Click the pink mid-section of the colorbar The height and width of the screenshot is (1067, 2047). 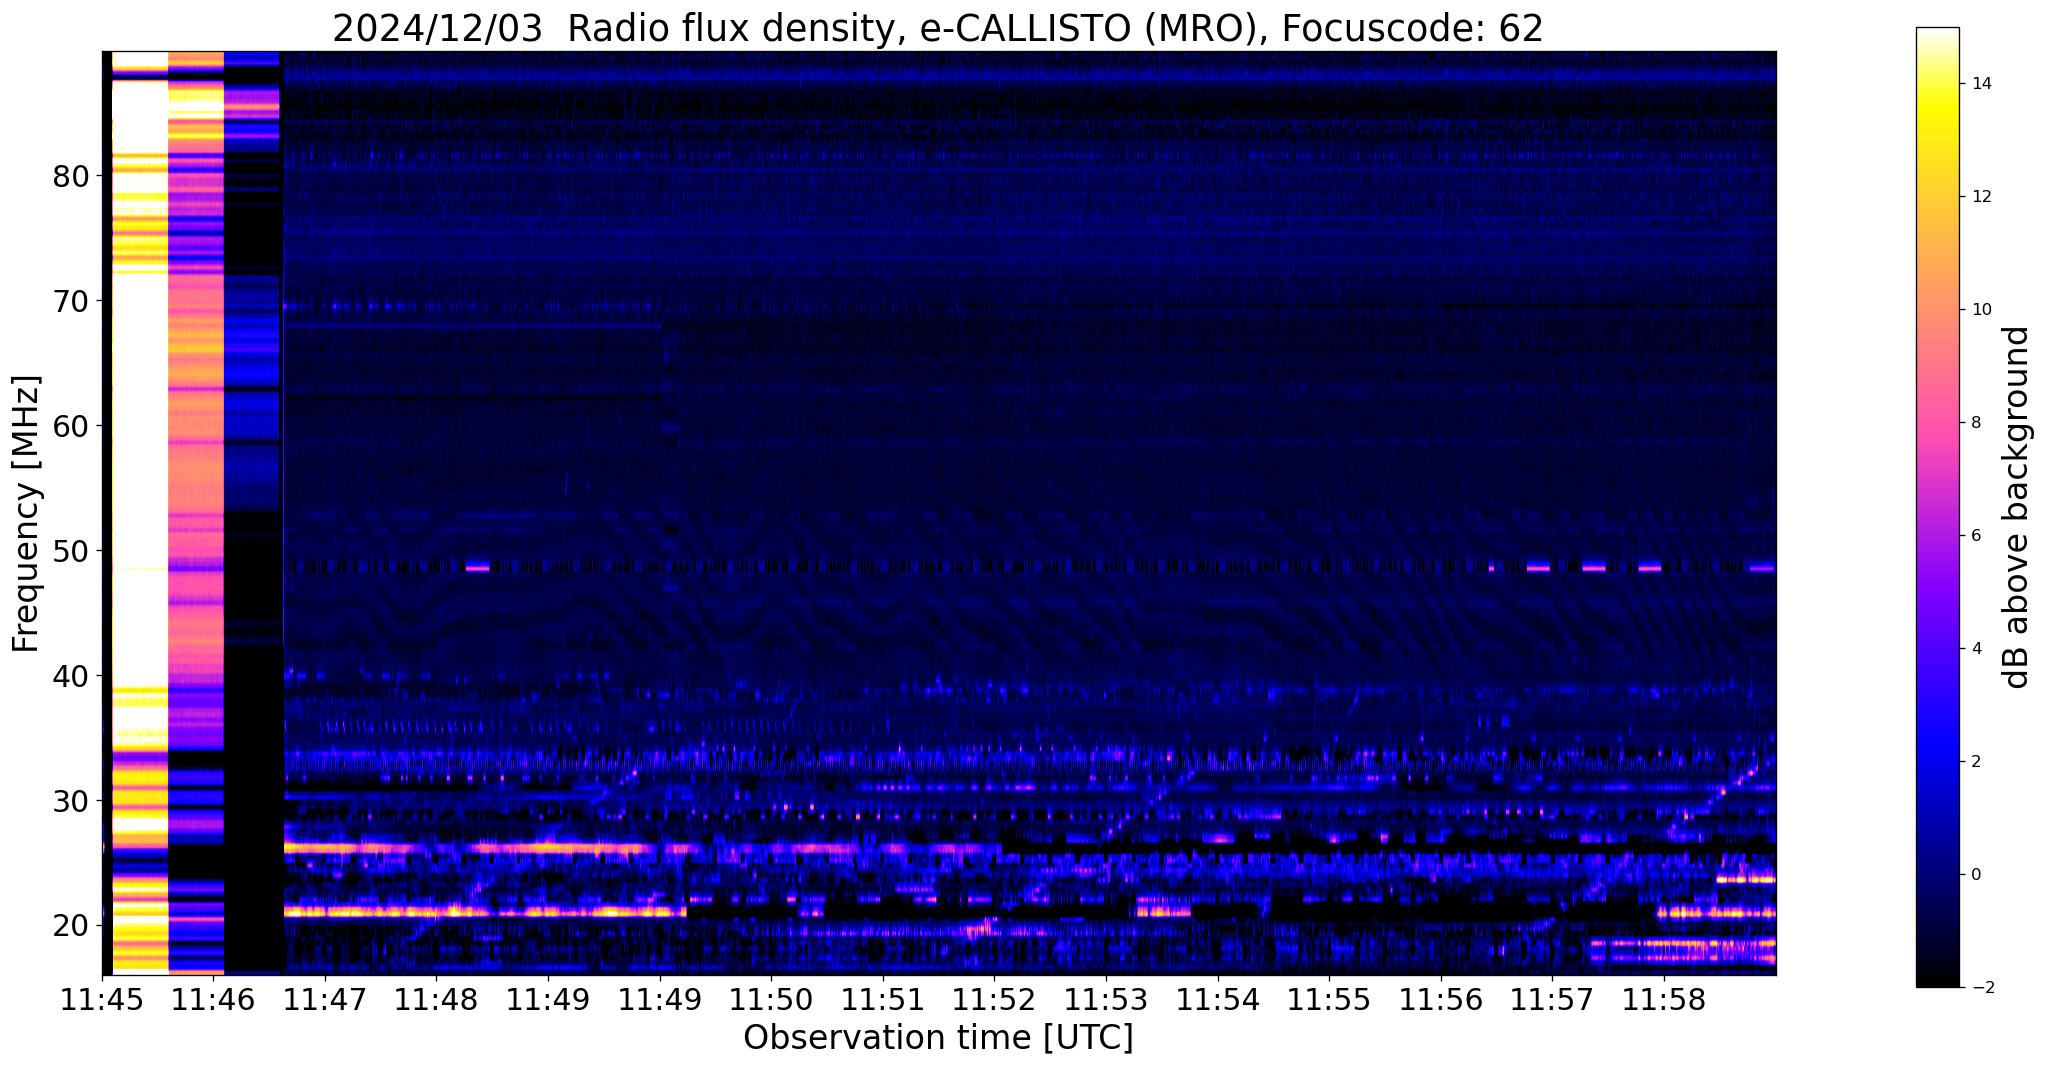[1937, 423]
